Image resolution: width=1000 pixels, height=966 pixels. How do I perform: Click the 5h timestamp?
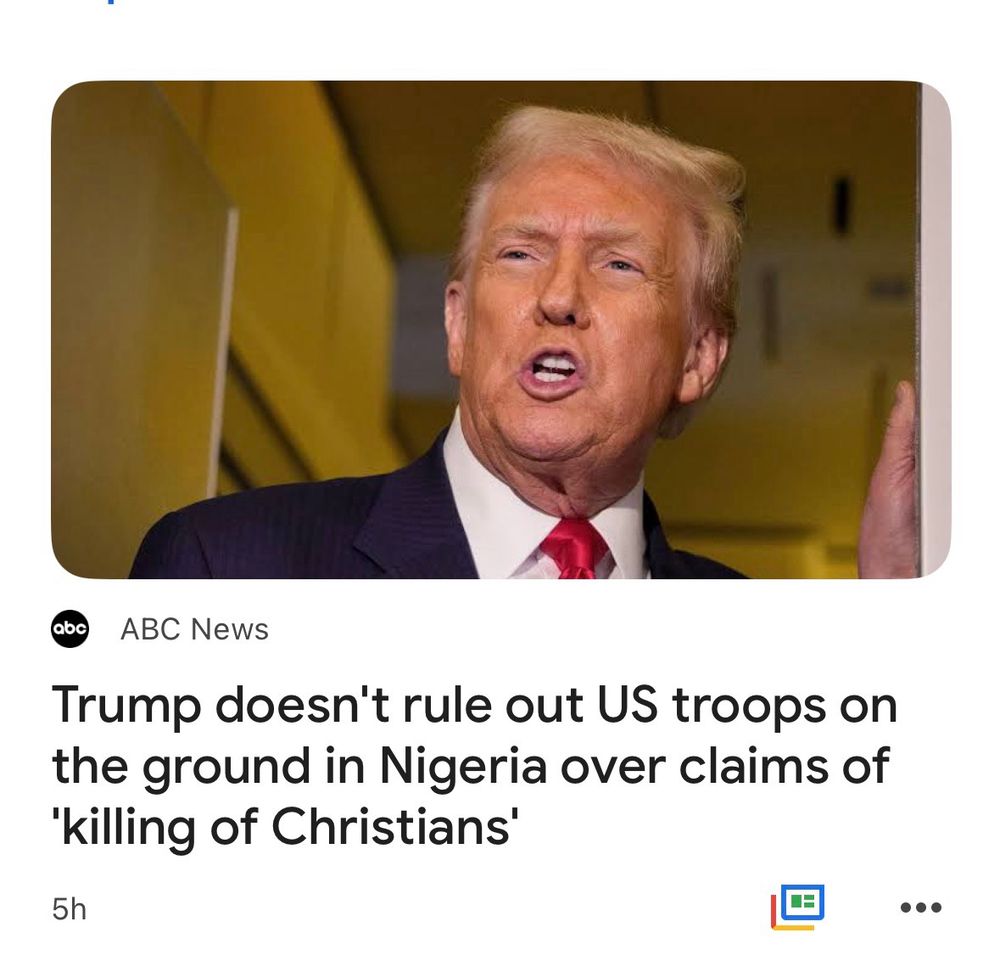[x=69, y=909]
